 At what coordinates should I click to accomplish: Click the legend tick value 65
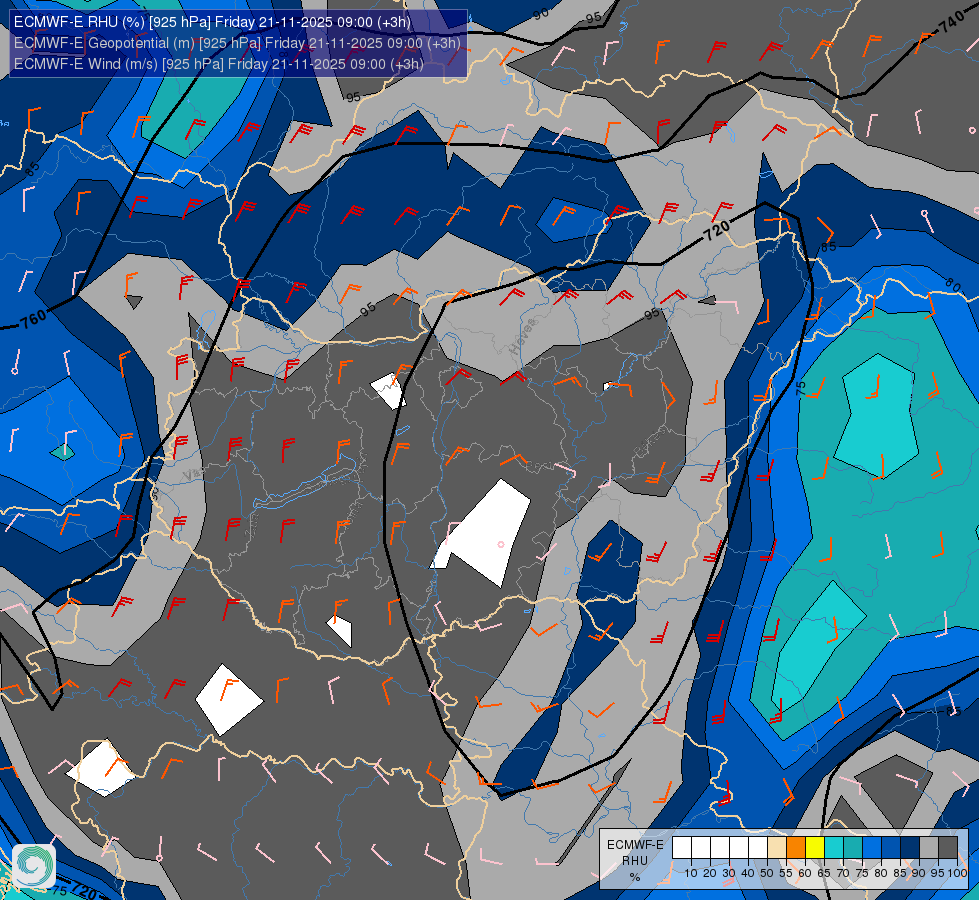pos(824,873)
